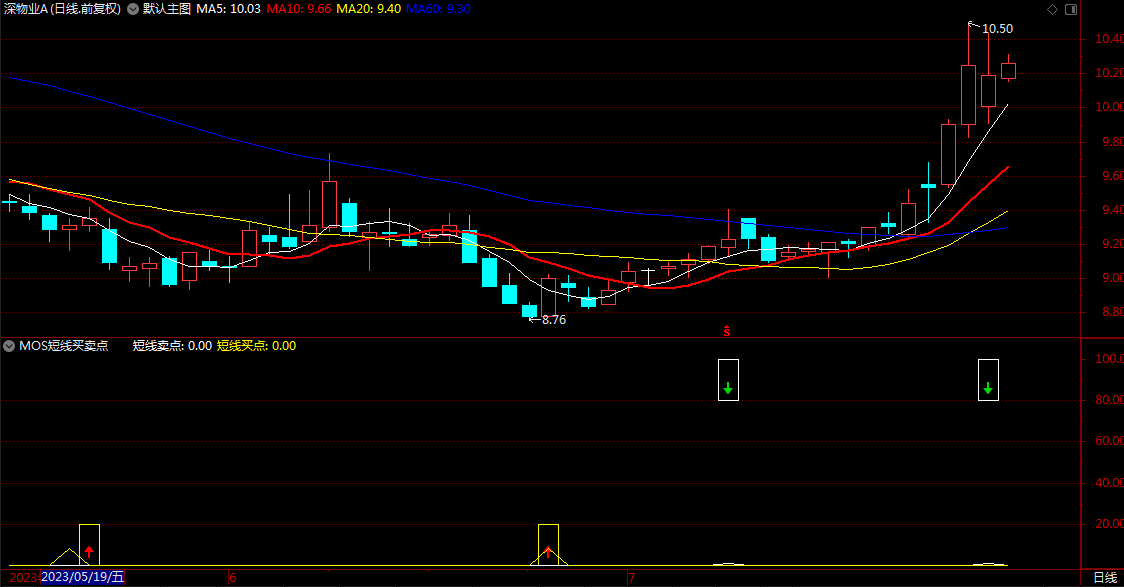Click the red buy arrow below 8.76 low
The width and height of the screenshot is (1124, 587).
click(548, 551)
